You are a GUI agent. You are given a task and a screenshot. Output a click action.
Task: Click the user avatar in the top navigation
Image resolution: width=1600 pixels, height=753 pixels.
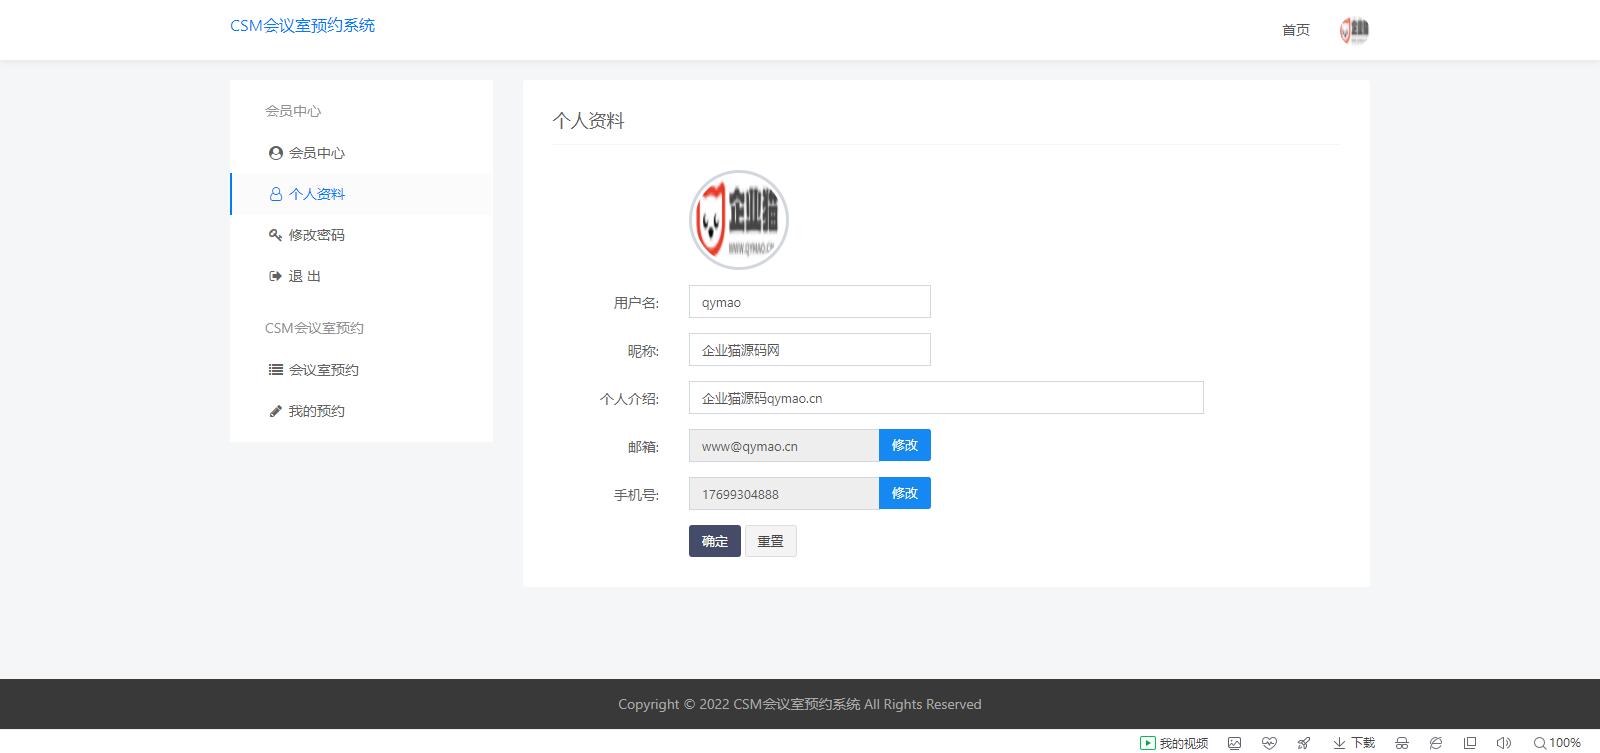tap(1354, 30)
